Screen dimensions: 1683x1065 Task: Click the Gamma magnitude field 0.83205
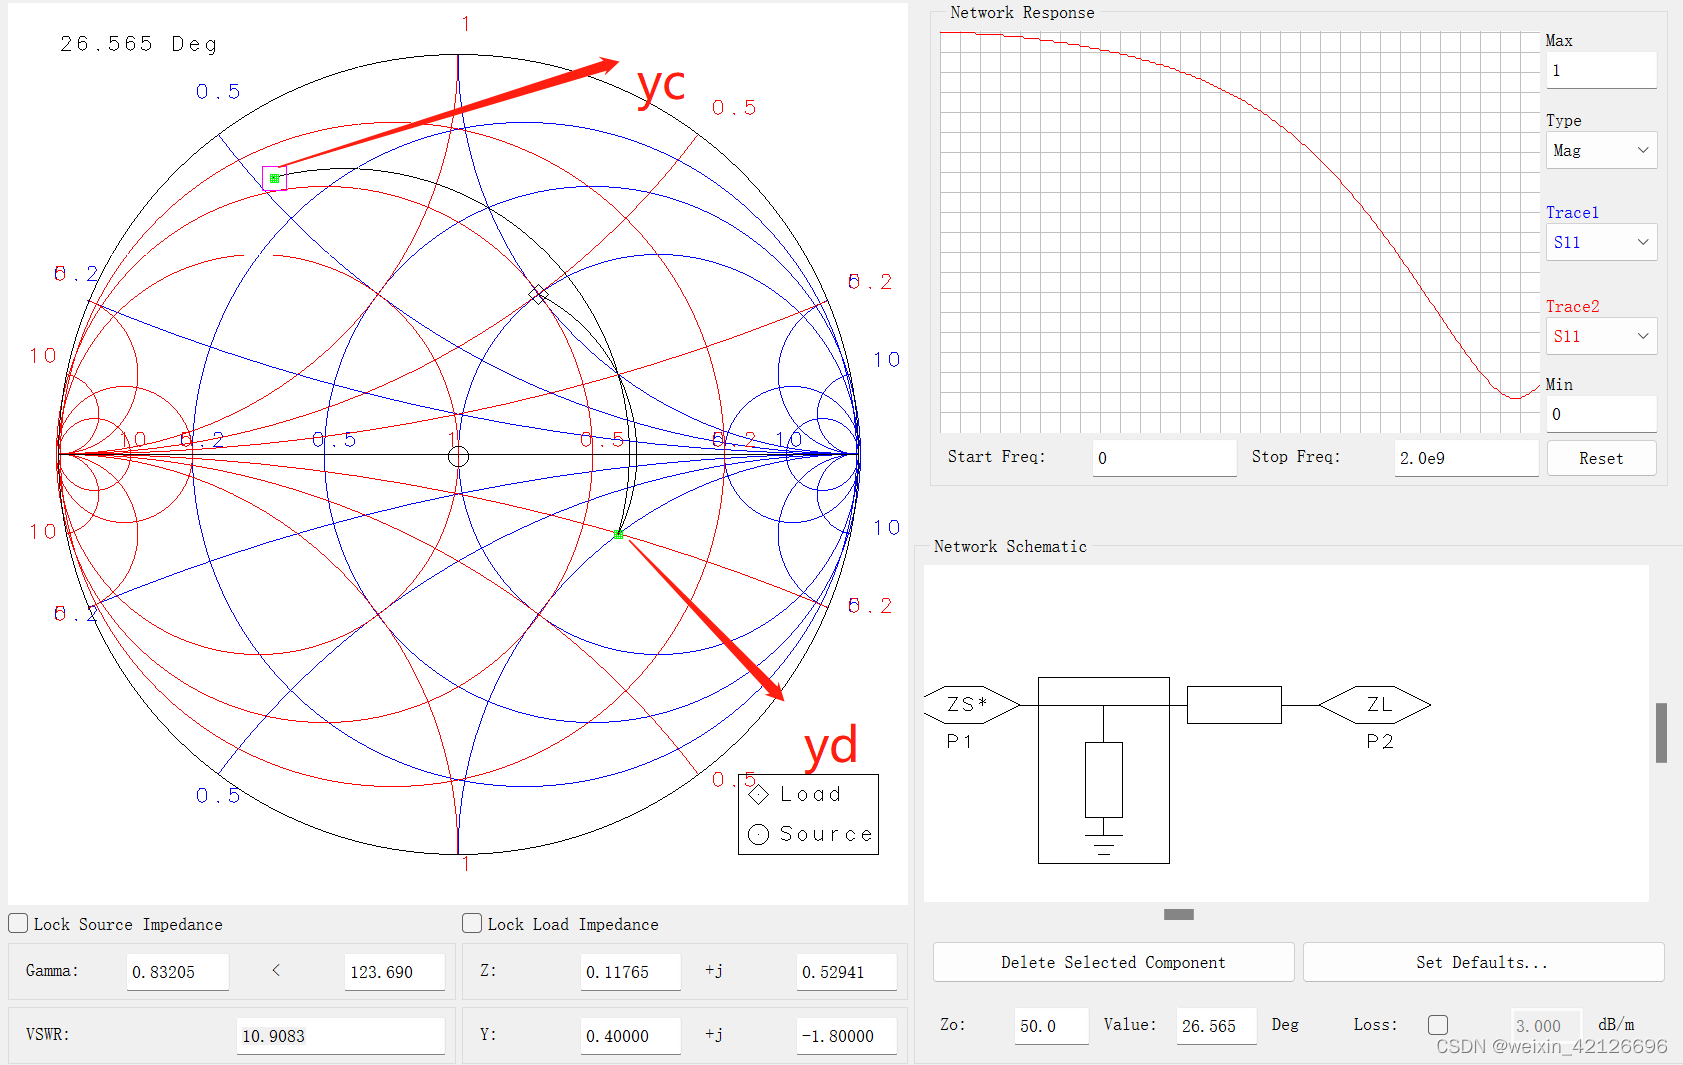point(178,972)
